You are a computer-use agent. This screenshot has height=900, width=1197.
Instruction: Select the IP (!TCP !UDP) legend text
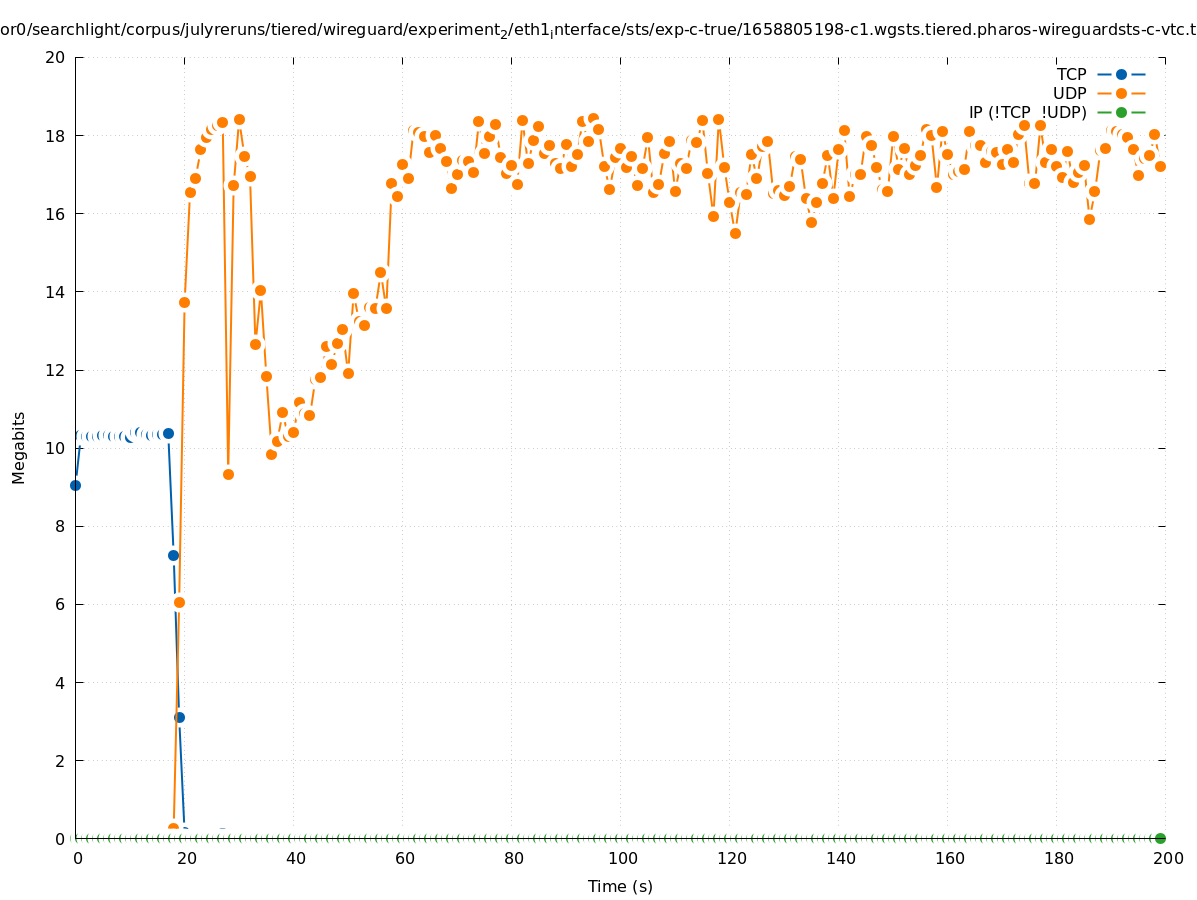1027,112
